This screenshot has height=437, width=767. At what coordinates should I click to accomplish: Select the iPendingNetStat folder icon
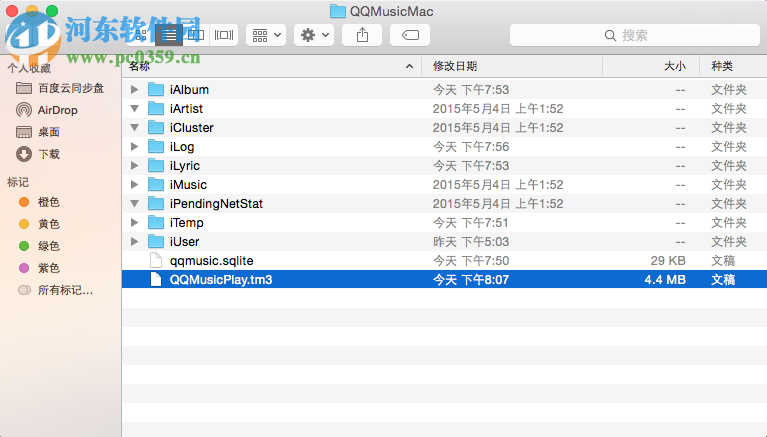(x=156, y=204)
